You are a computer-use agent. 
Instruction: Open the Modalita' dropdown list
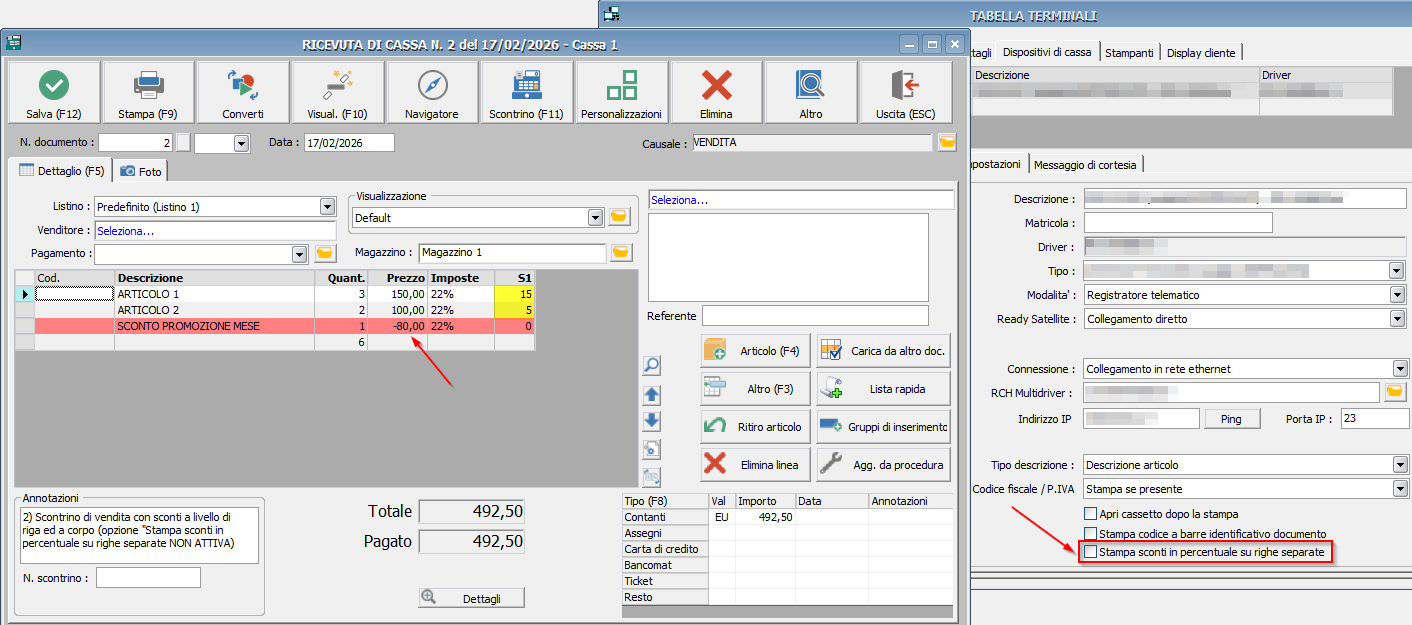click(x=1397, y=295)
